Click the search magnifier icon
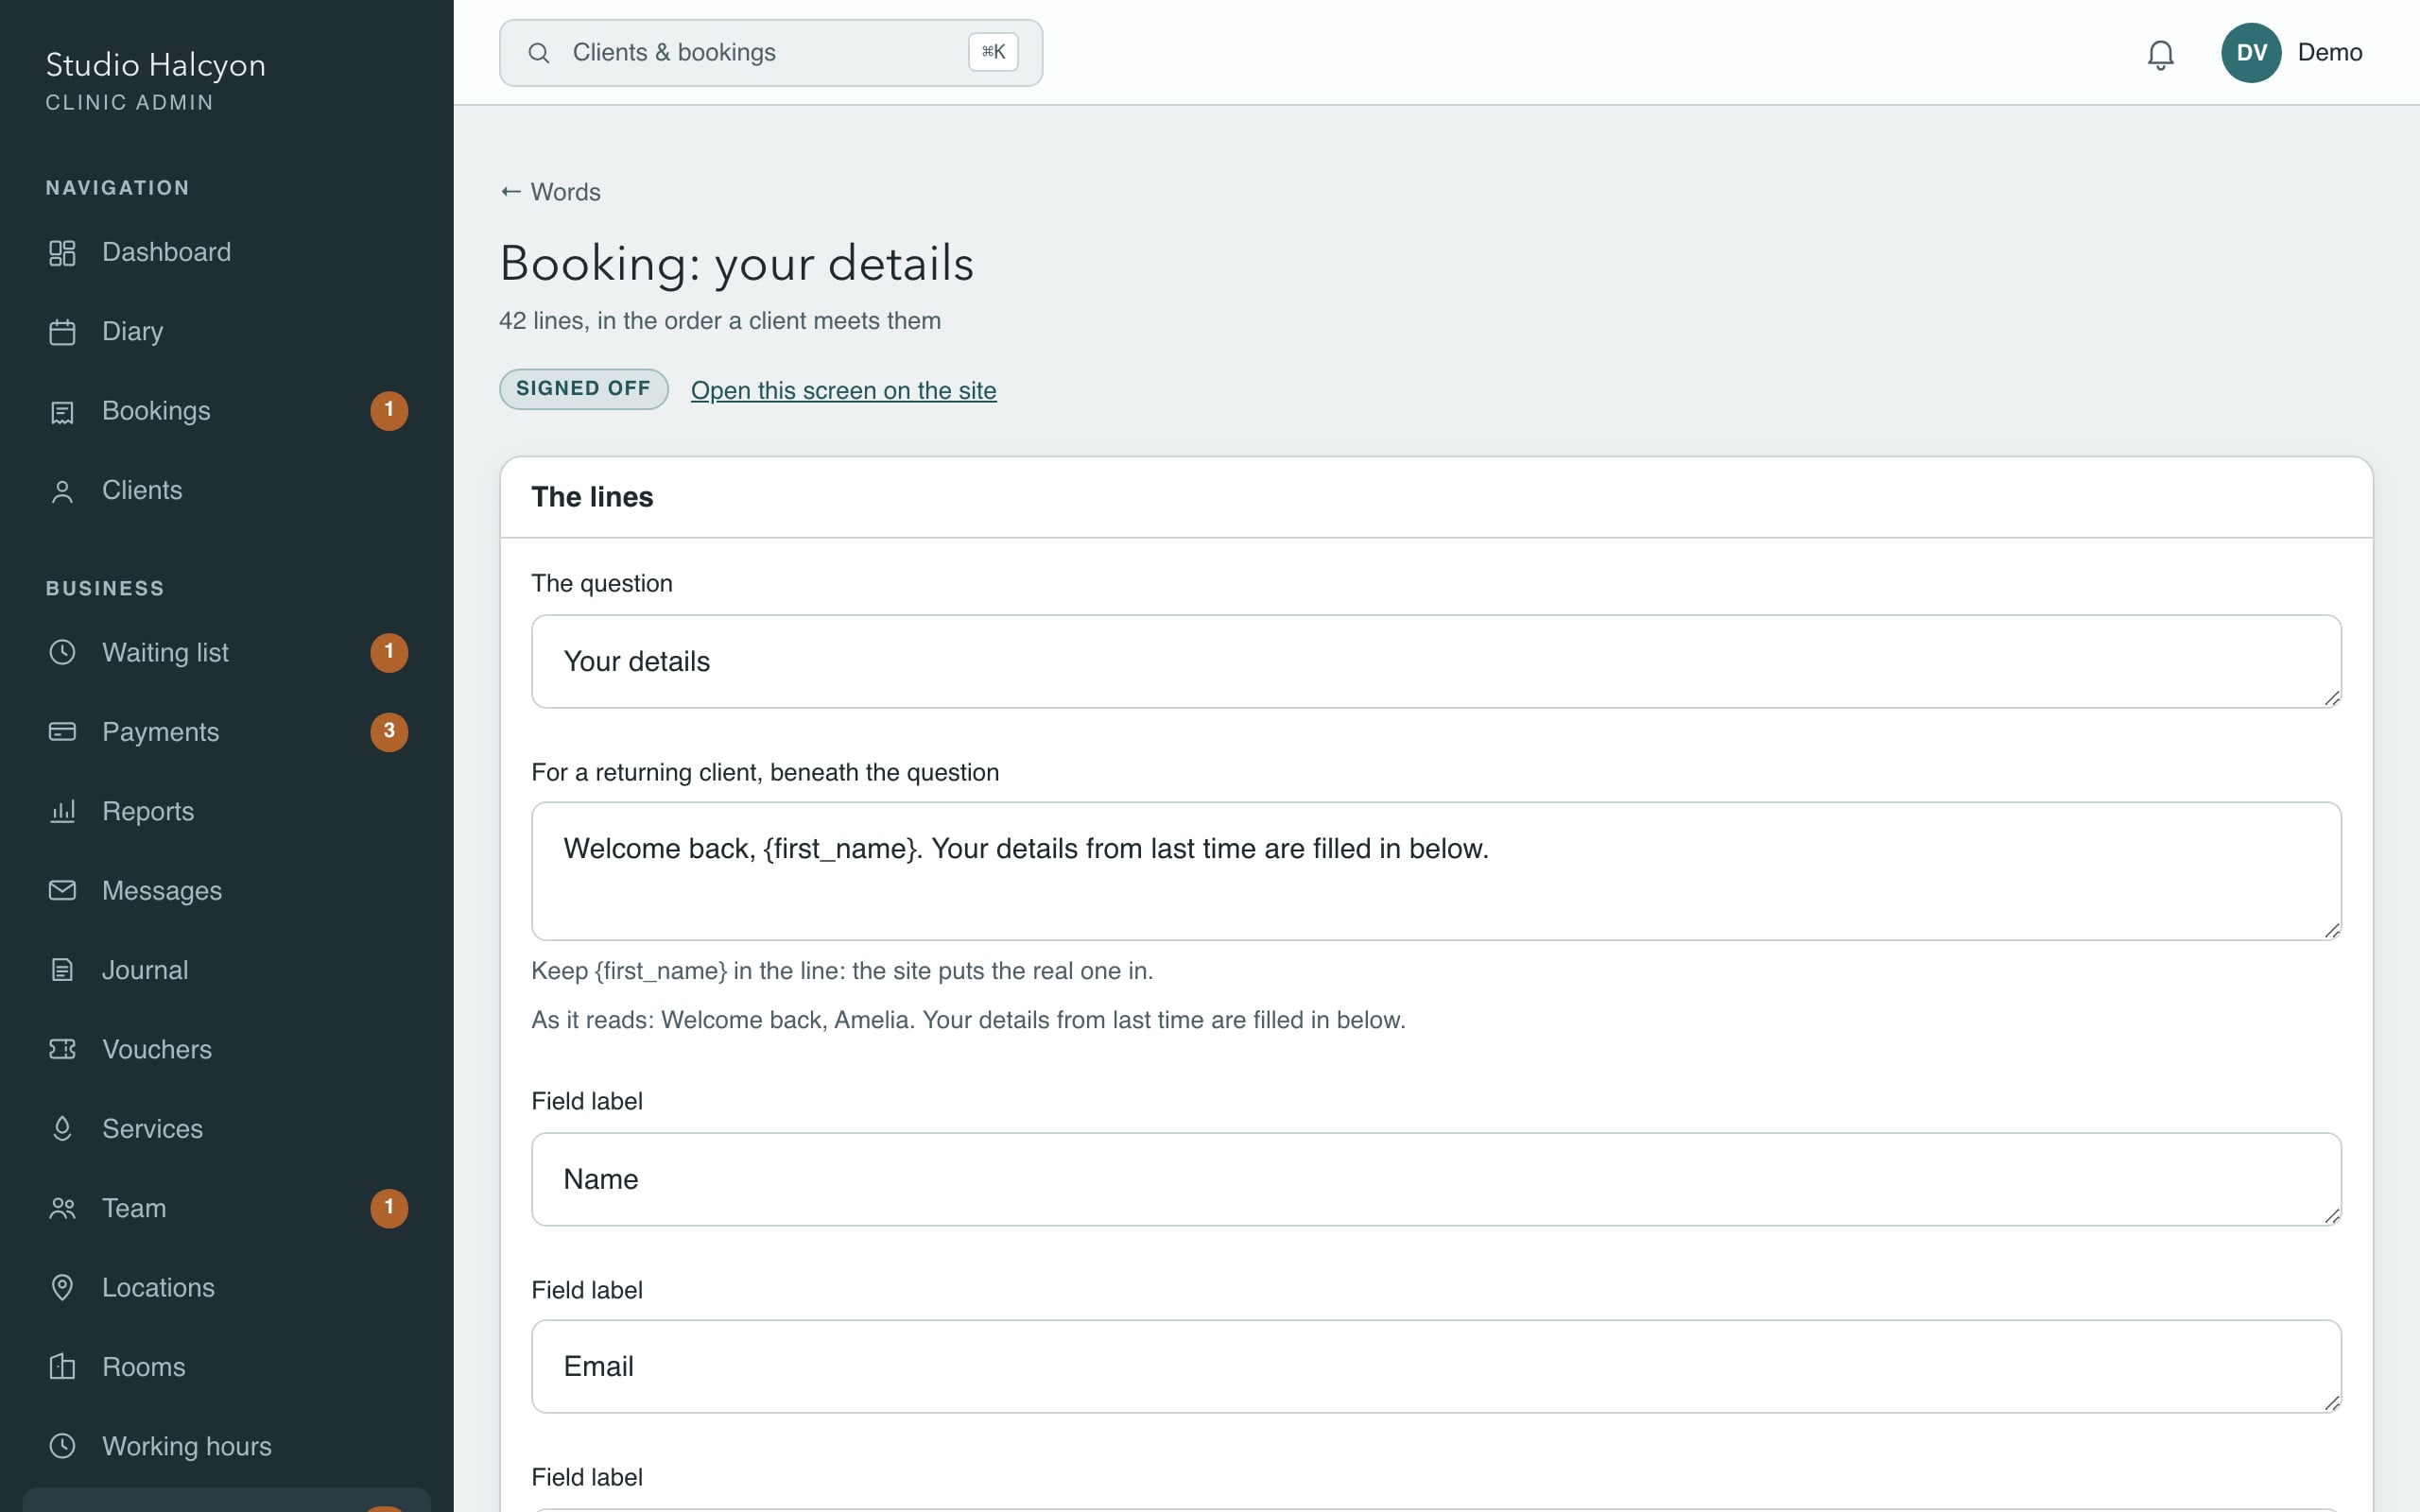Screen dimensions: 2420x1512 point(538,53)
